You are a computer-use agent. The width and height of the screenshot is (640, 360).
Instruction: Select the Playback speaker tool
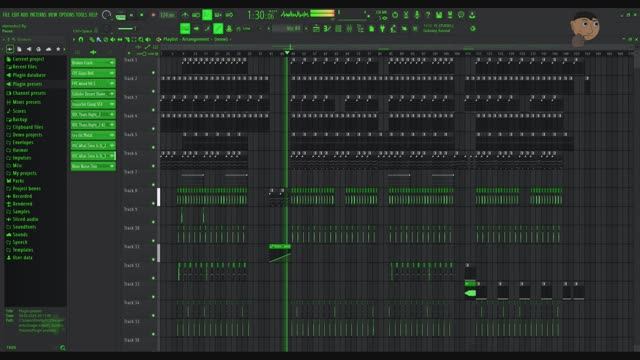pyautogui.click(x=148, y=40)
